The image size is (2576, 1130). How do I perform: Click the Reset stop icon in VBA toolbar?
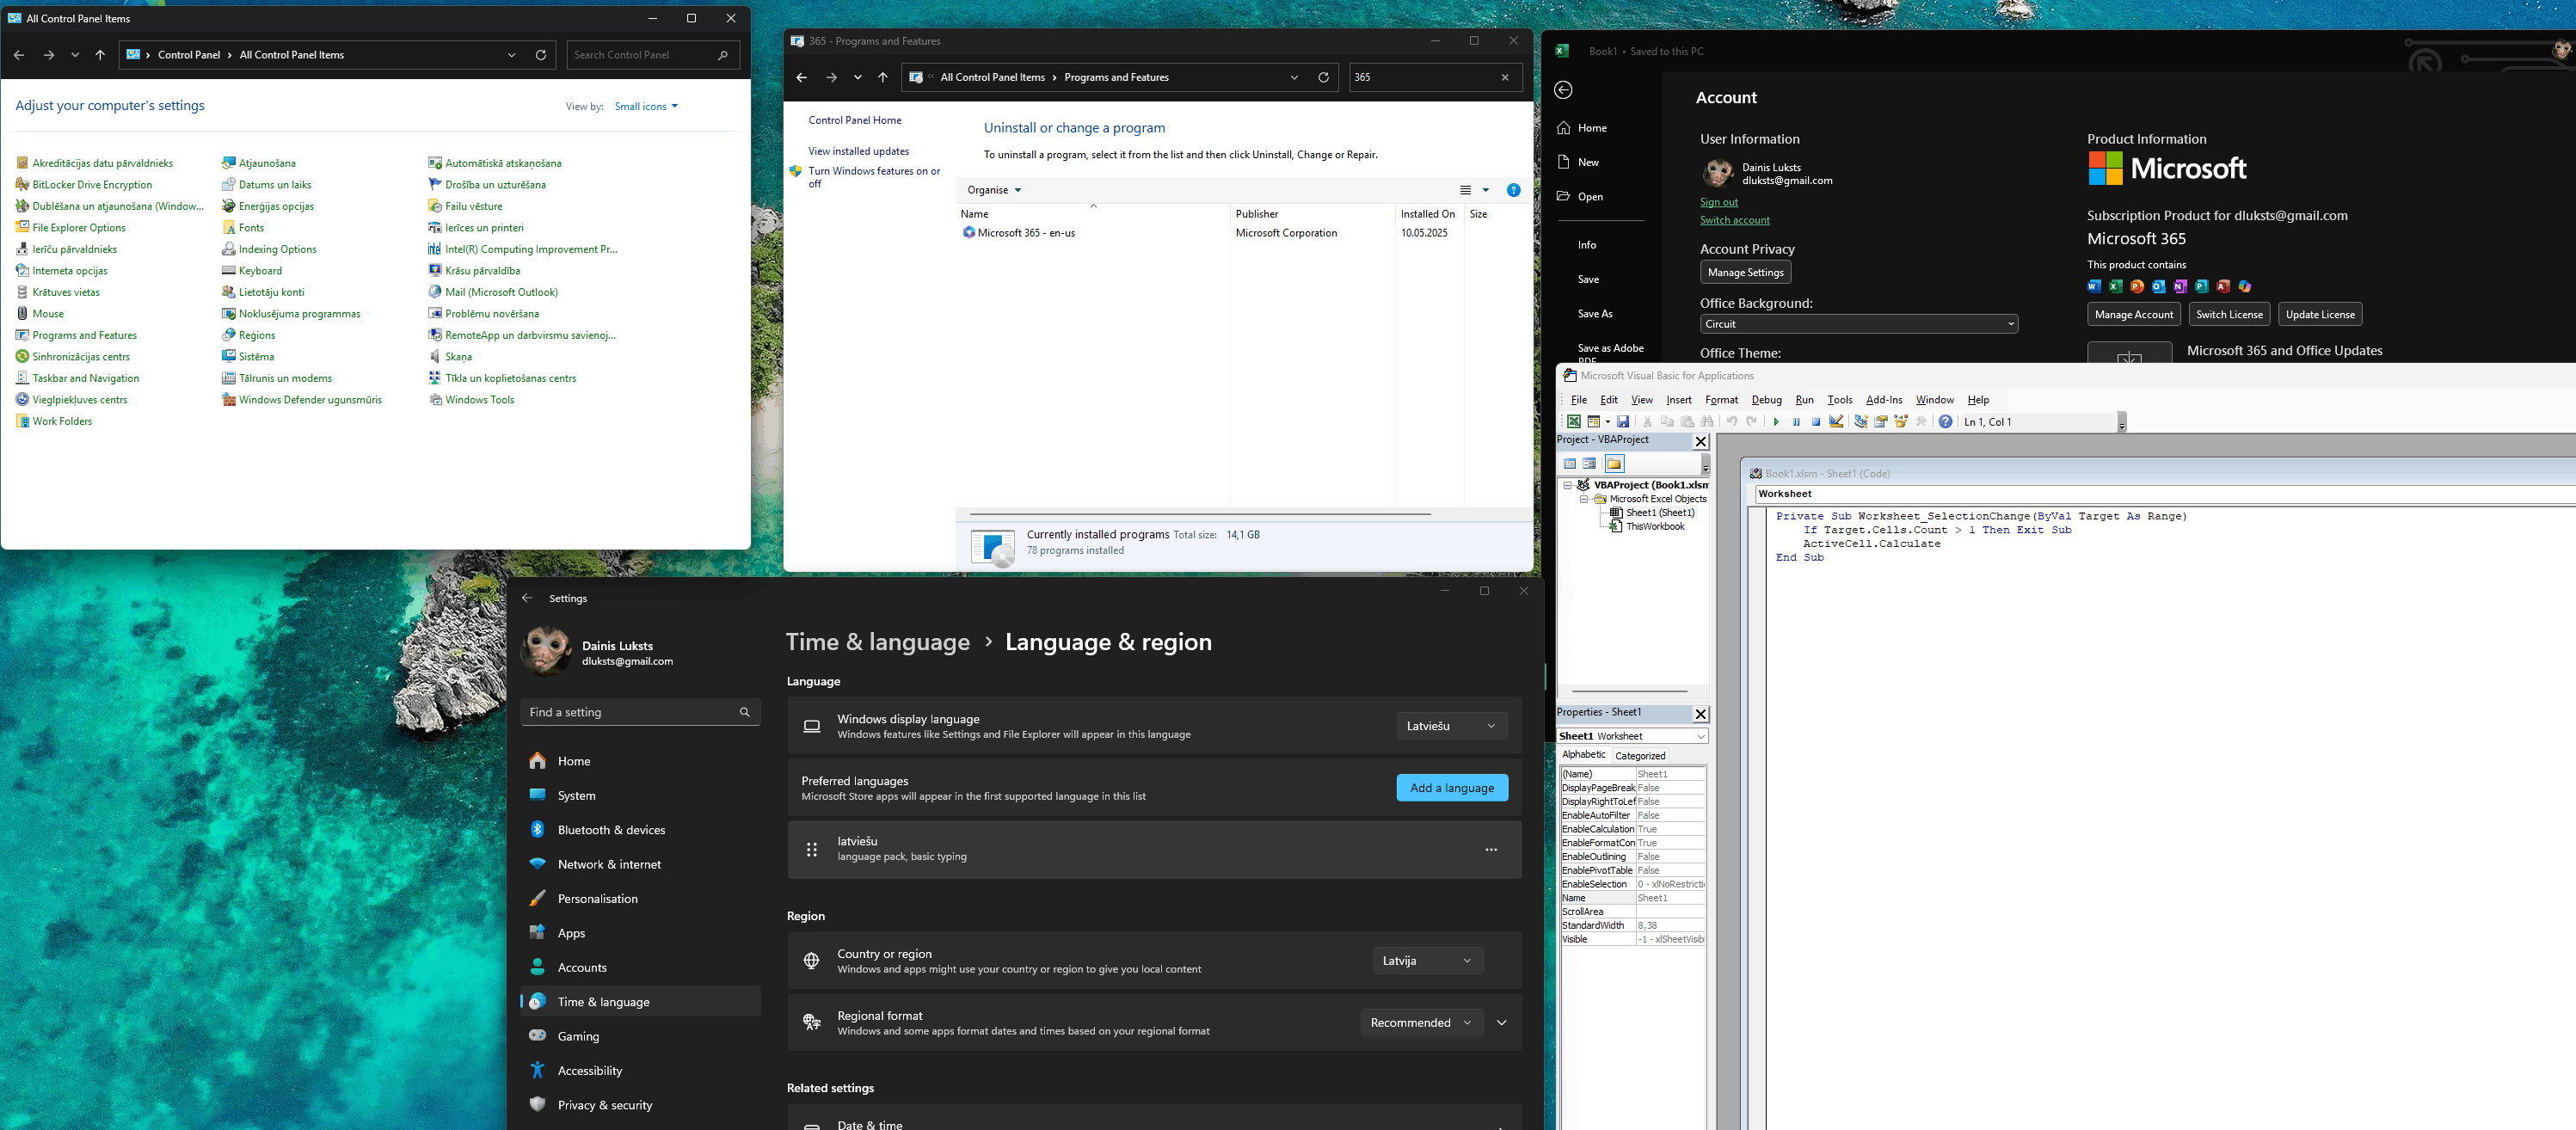1816,422
